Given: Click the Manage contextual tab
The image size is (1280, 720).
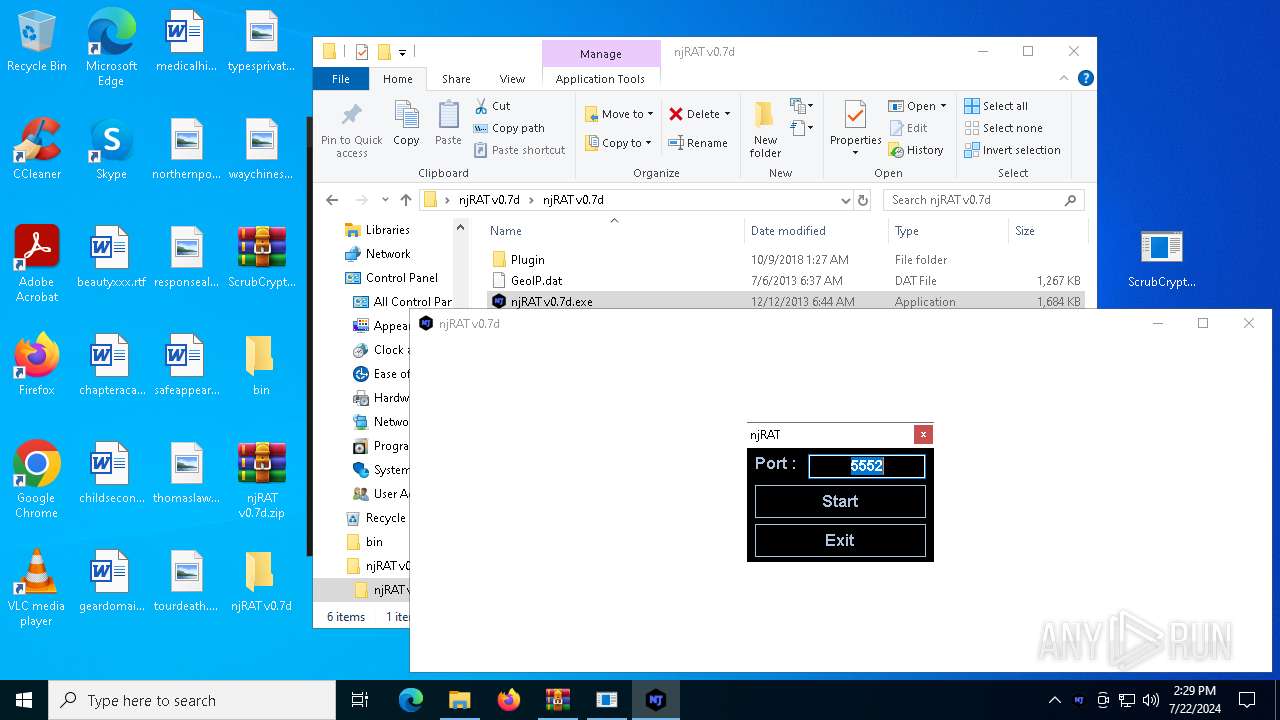Looking at the screenshot, I should 600,54.
